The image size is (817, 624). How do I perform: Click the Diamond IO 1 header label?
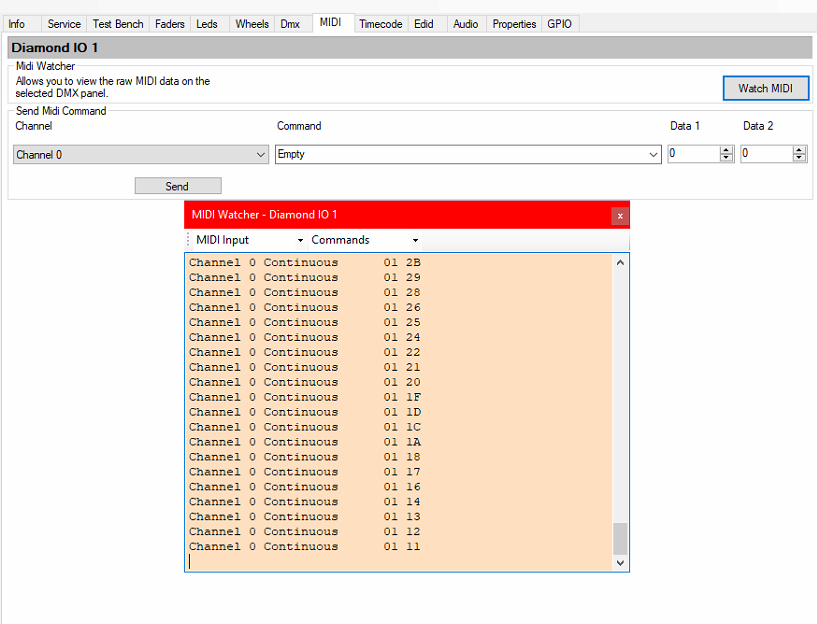[55, 48]
